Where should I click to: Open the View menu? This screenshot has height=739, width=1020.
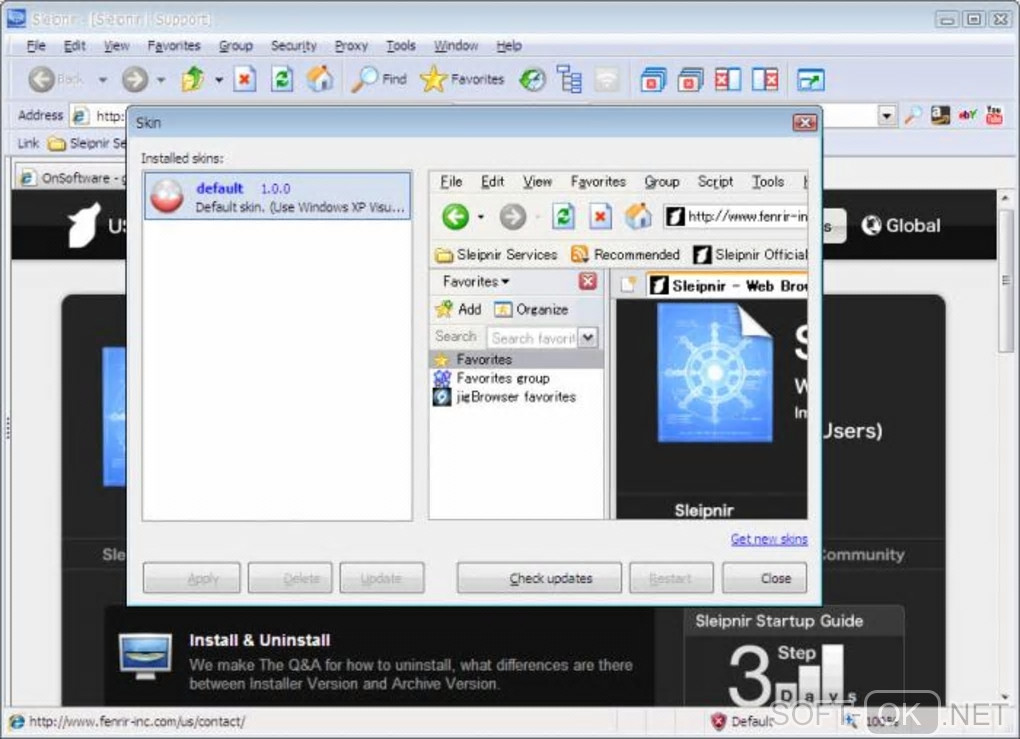pyautogui.click(x=116, y=46)
